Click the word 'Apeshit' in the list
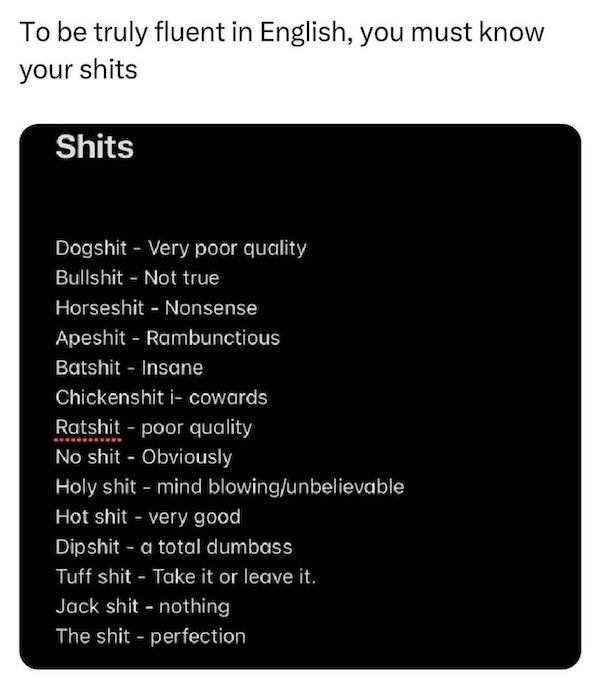Screen dimensions: 600x678 click(x=90, y=337)
